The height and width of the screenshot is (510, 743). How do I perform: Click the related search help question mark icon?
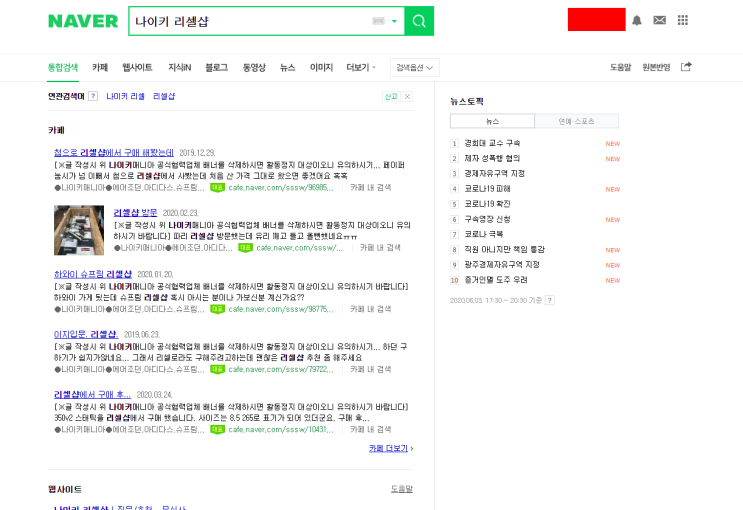pyautogui.click(x=93, y=96)
